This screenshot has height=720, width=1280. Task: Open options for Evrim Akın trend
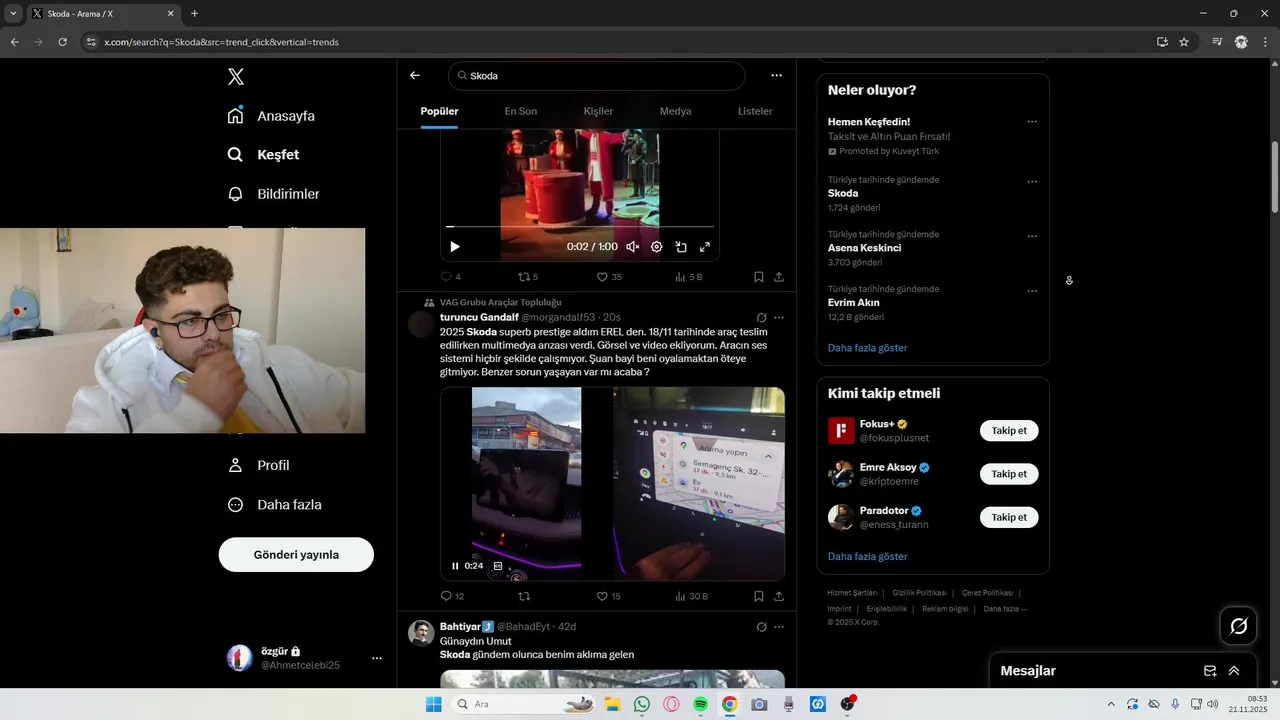point(1032,291)
